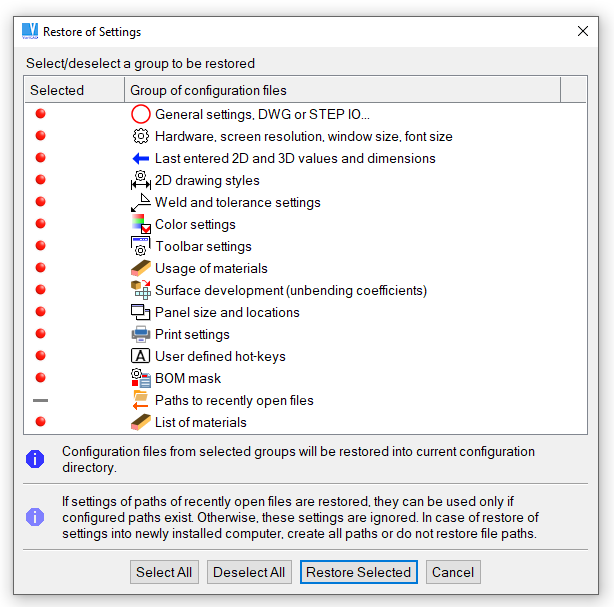
Task: Click the printer icon for Print settings
Action: [141, 334]
